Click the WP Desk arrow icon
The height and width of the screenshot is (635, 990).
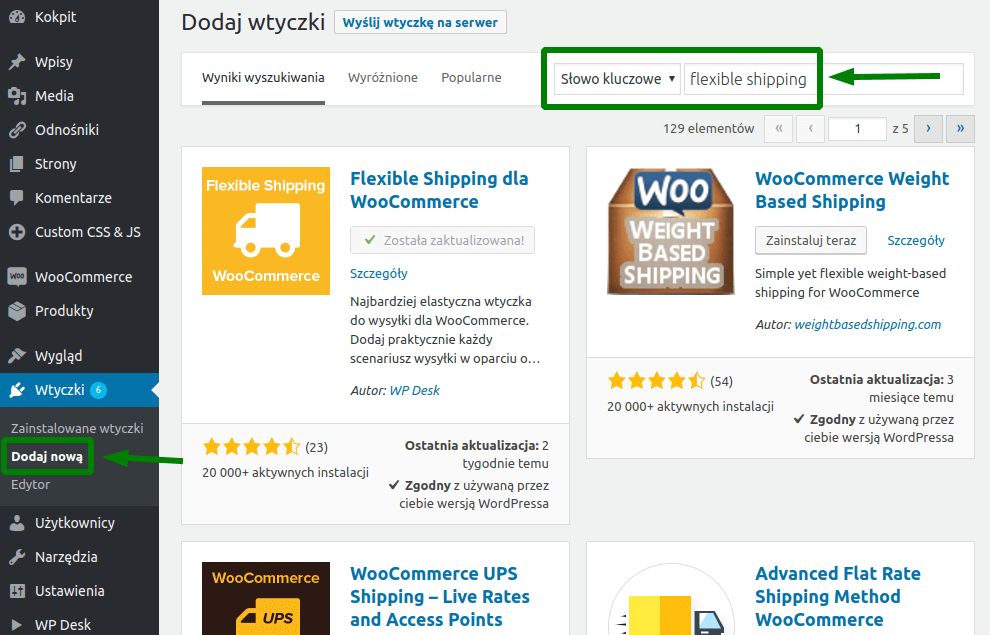click(17, 625)
